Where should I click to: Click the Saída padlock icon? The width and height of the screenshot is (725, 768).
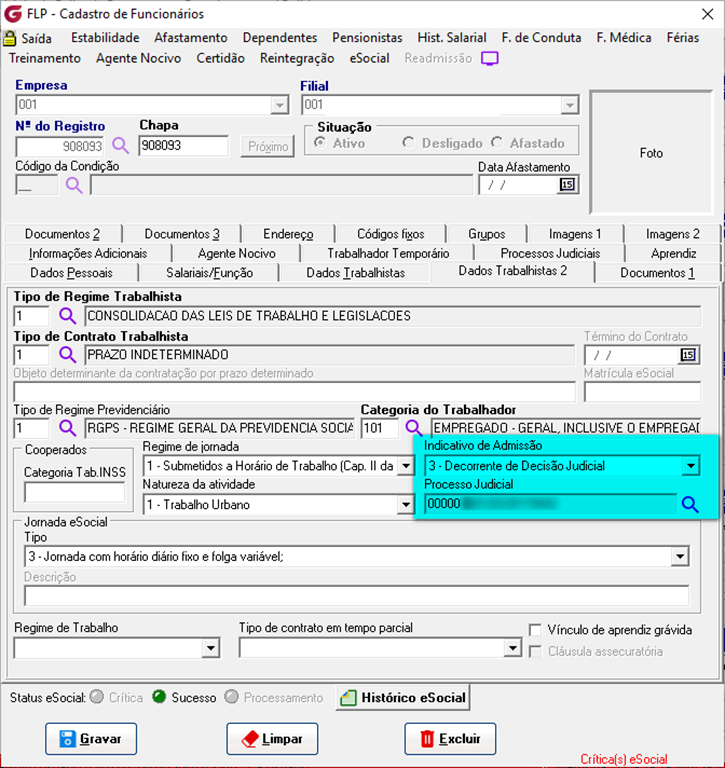[9, 38]
